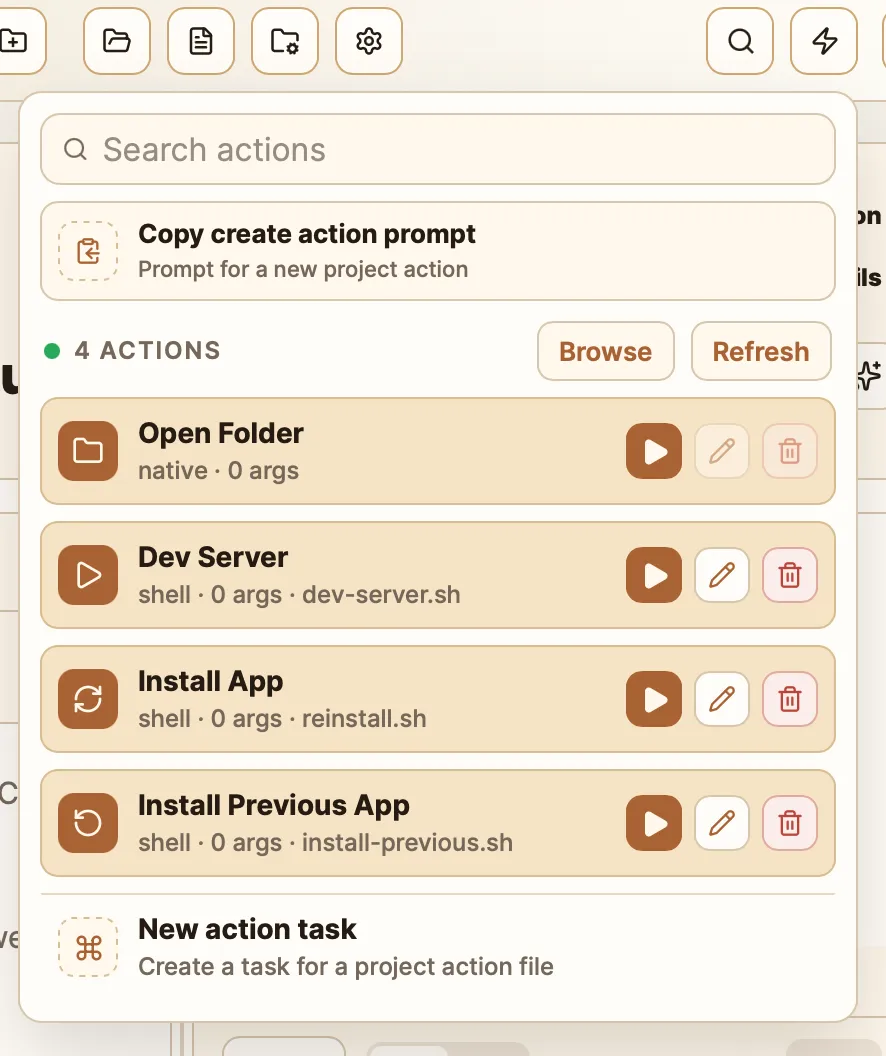
Task: Click 'Create a task for a project action file'
Action: tap(346, 966)
